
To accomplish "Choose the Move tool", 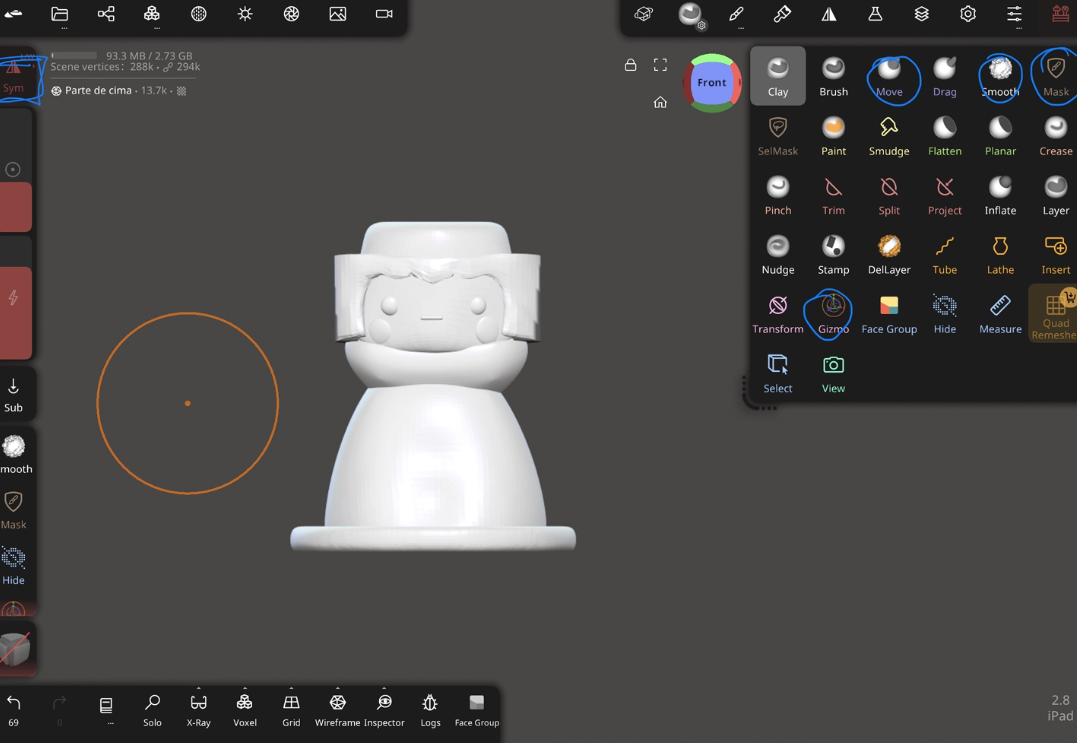I will (889, 76).
